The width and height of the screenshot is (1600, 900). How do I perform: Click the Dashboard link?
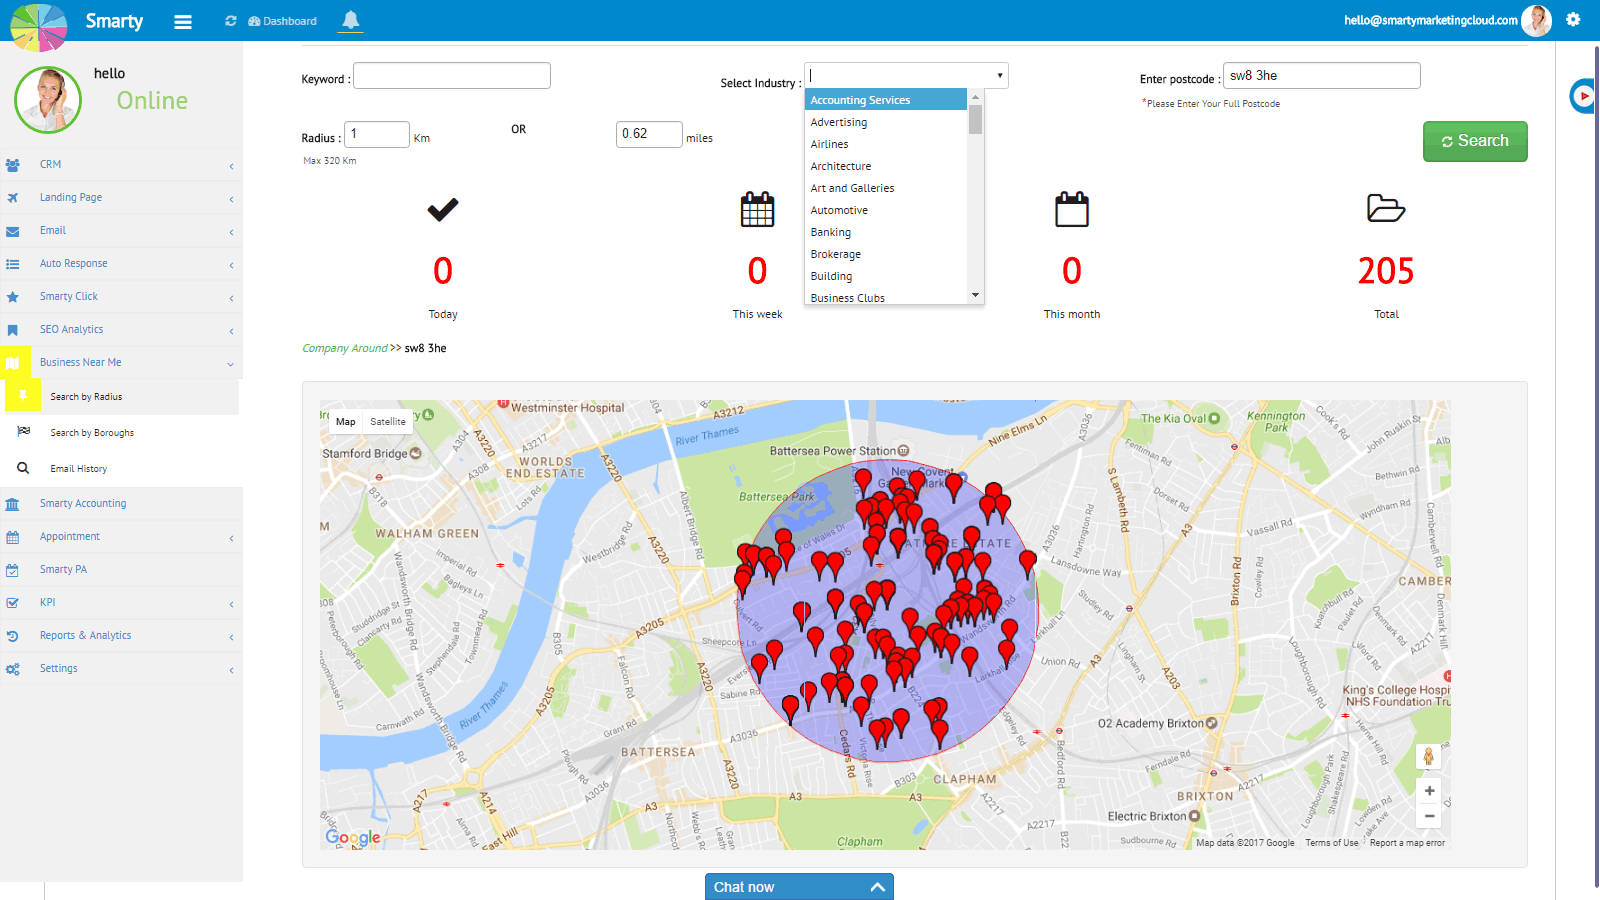[x=283, y=21]
